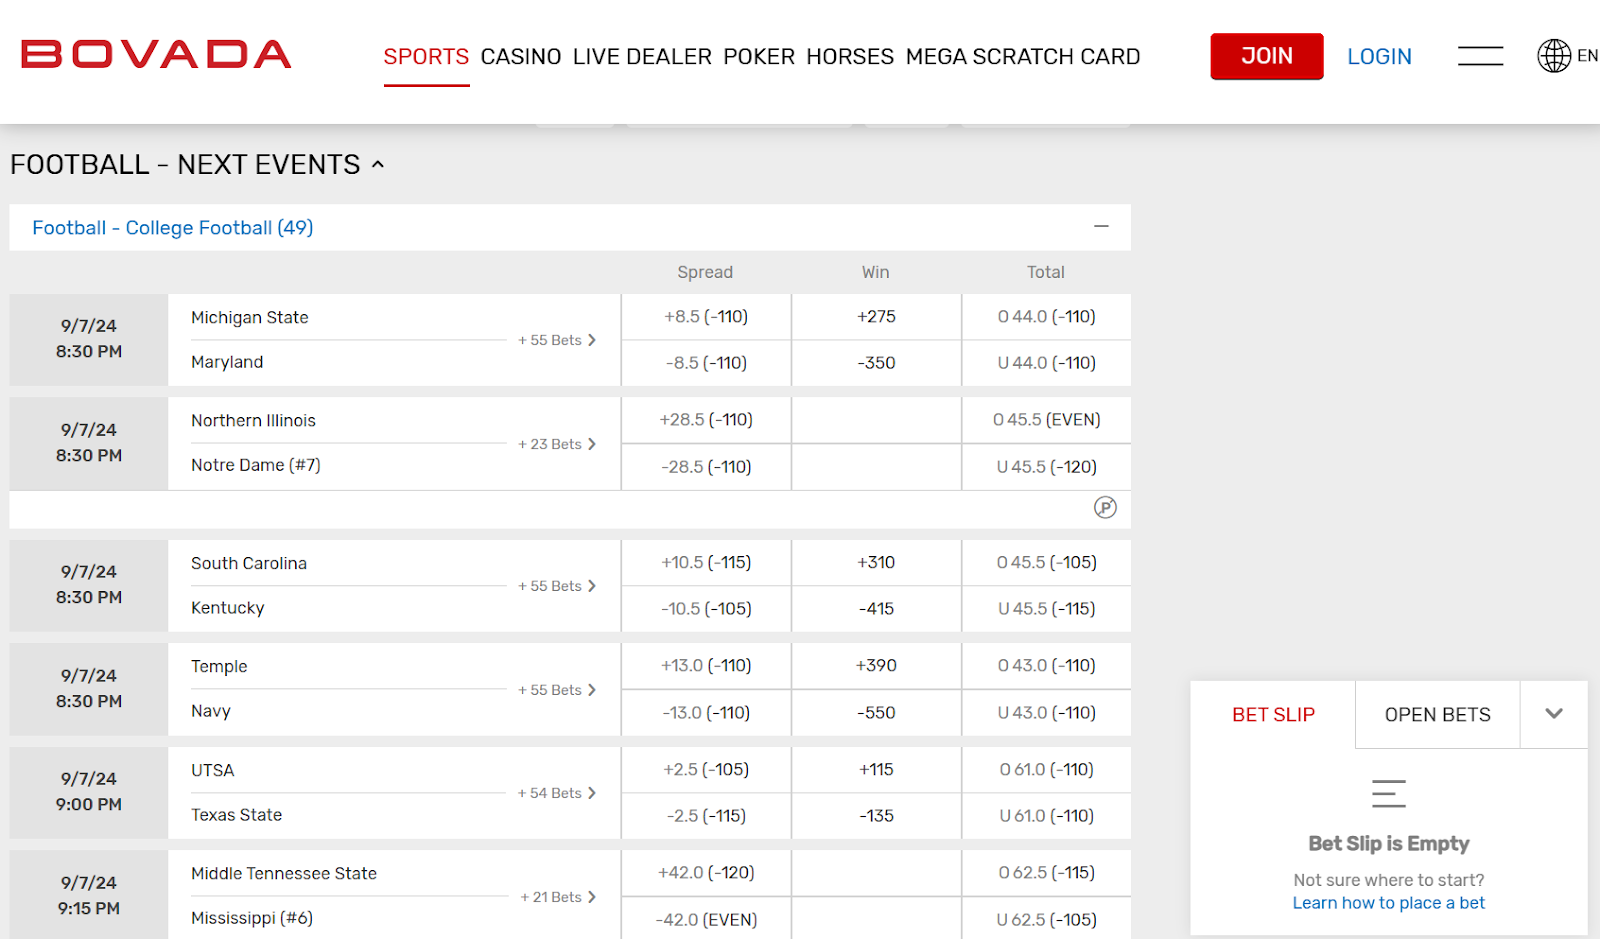The image size is (1600, 939).
Task: Select Over 45.5 (-105) total
Action: coord(1047,563)
